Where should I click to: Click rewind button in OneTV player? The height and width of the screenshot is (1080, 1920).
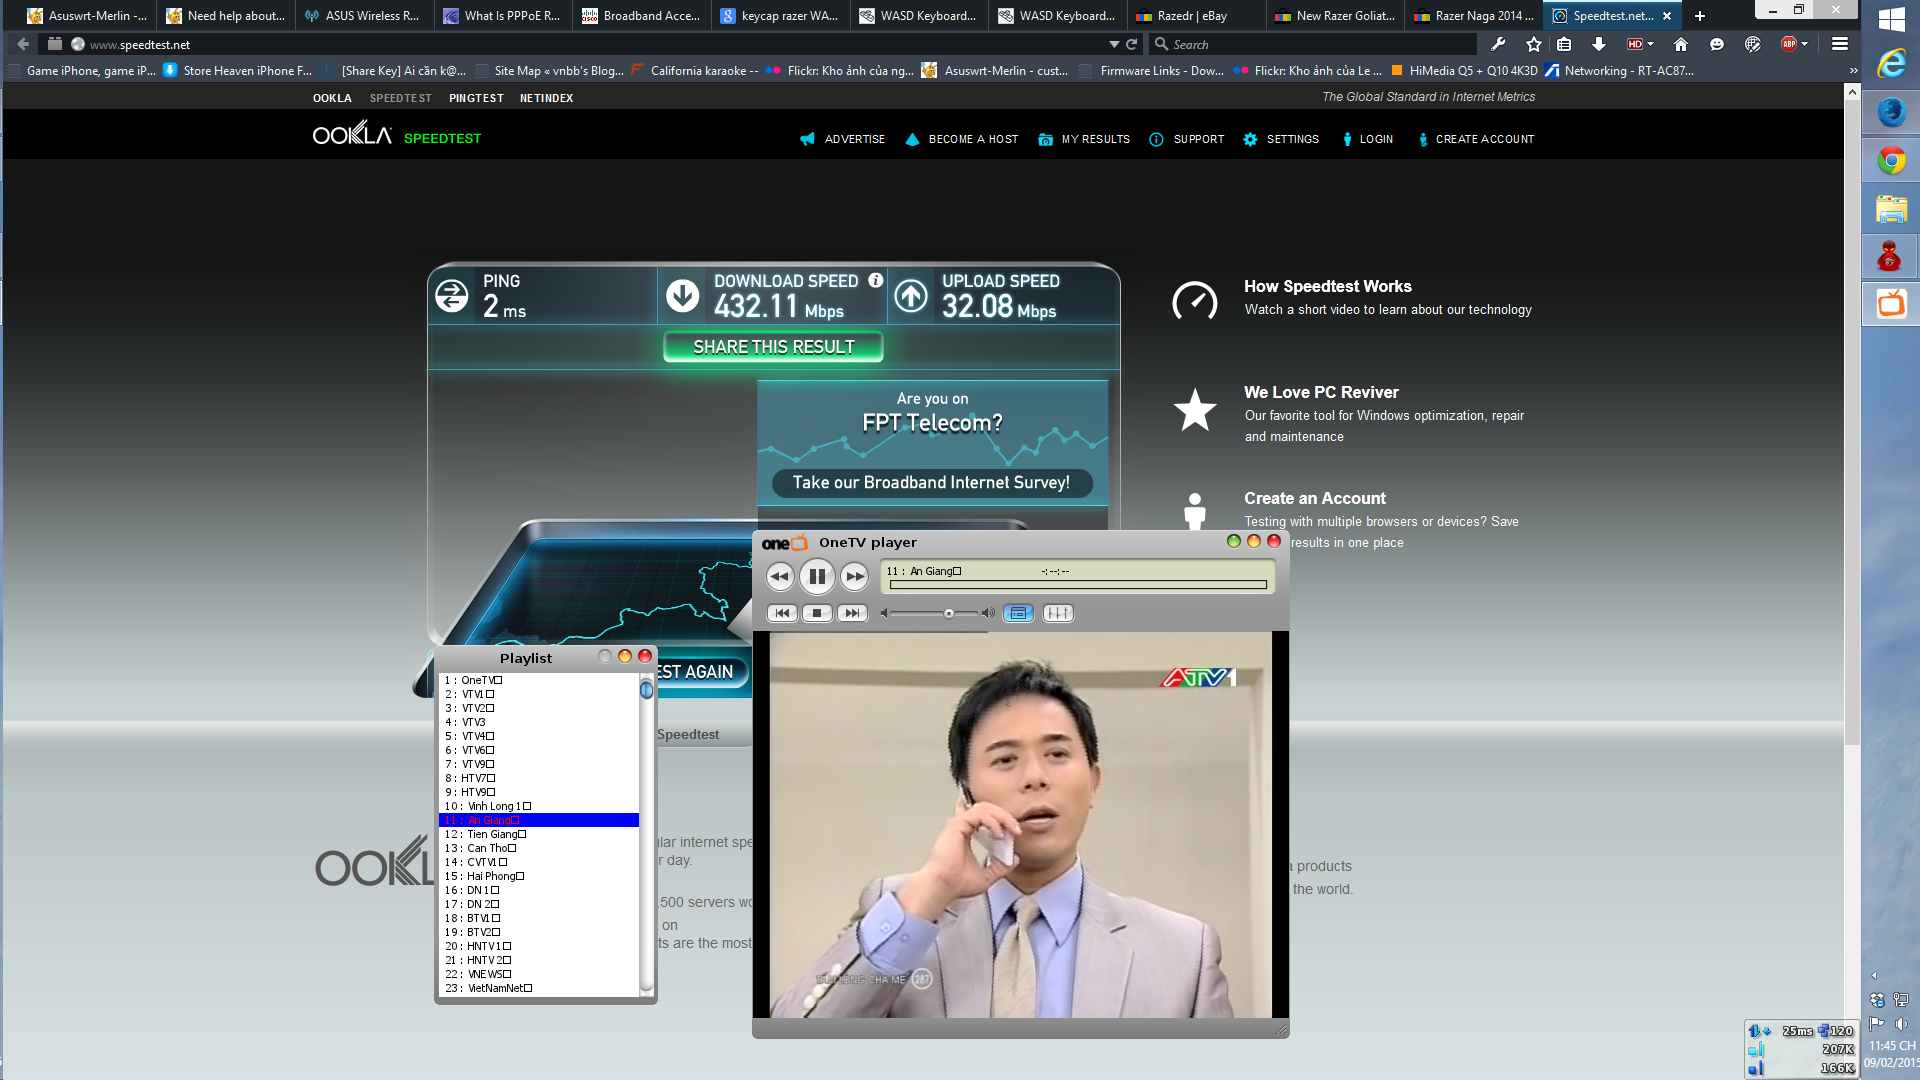(780, 576)
